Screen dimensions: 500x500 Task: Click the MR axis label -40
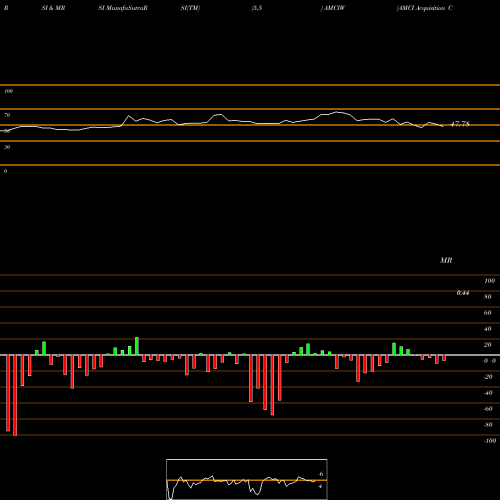pos(488,393)
